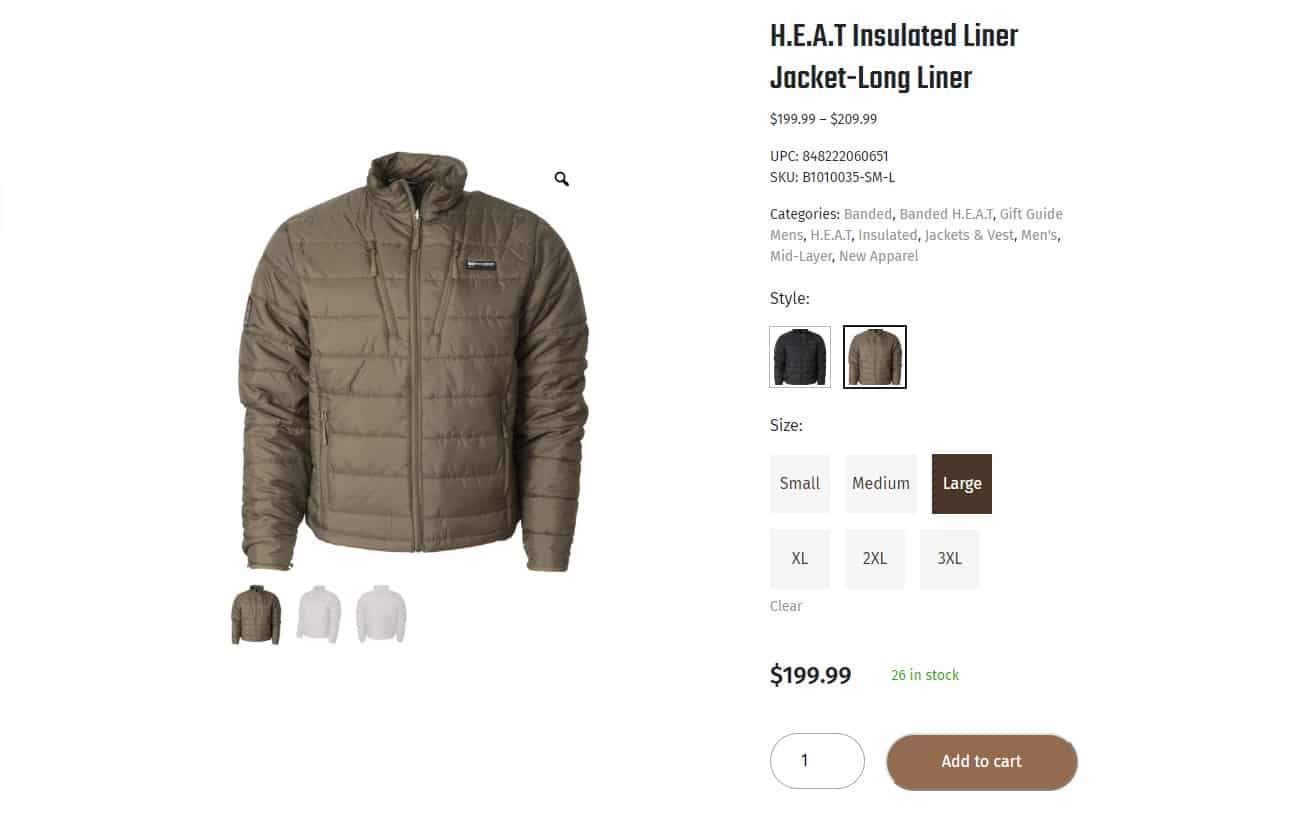Click the magnifying glass zoom icon

pos(562,179)
